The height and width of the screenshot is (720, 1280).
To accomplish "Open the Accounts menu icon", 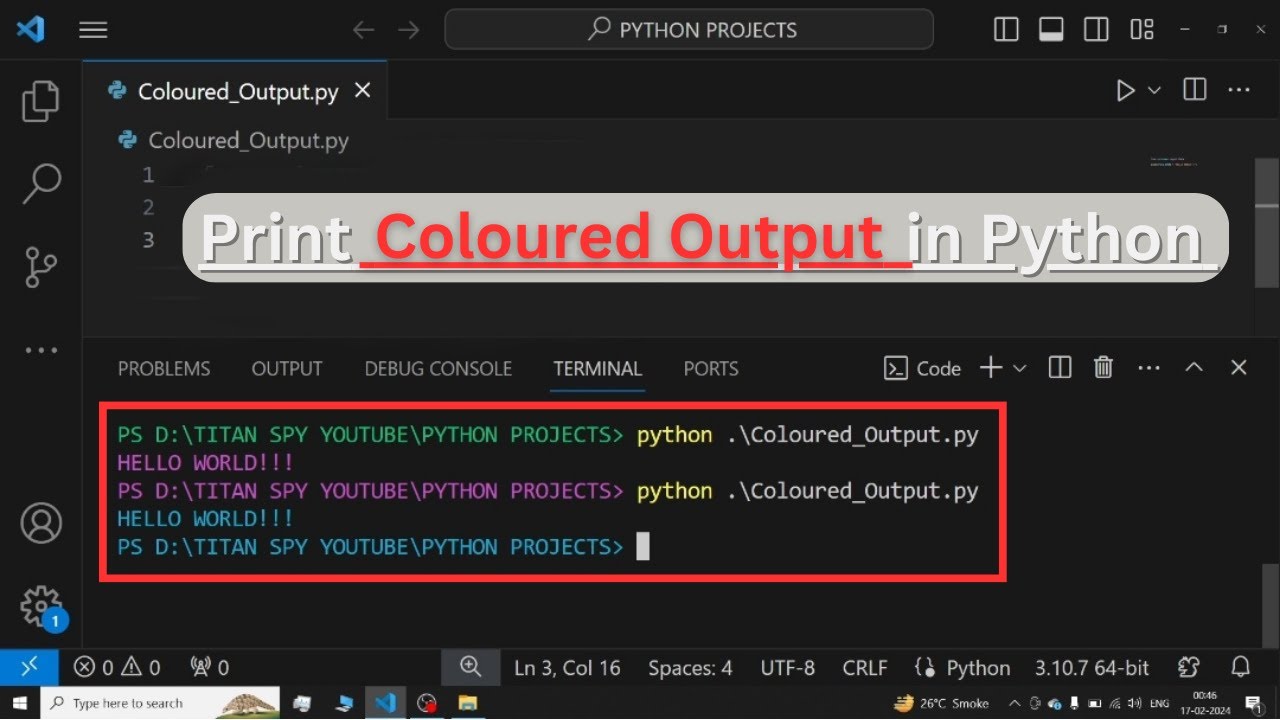I will click(x=41, y=523).
